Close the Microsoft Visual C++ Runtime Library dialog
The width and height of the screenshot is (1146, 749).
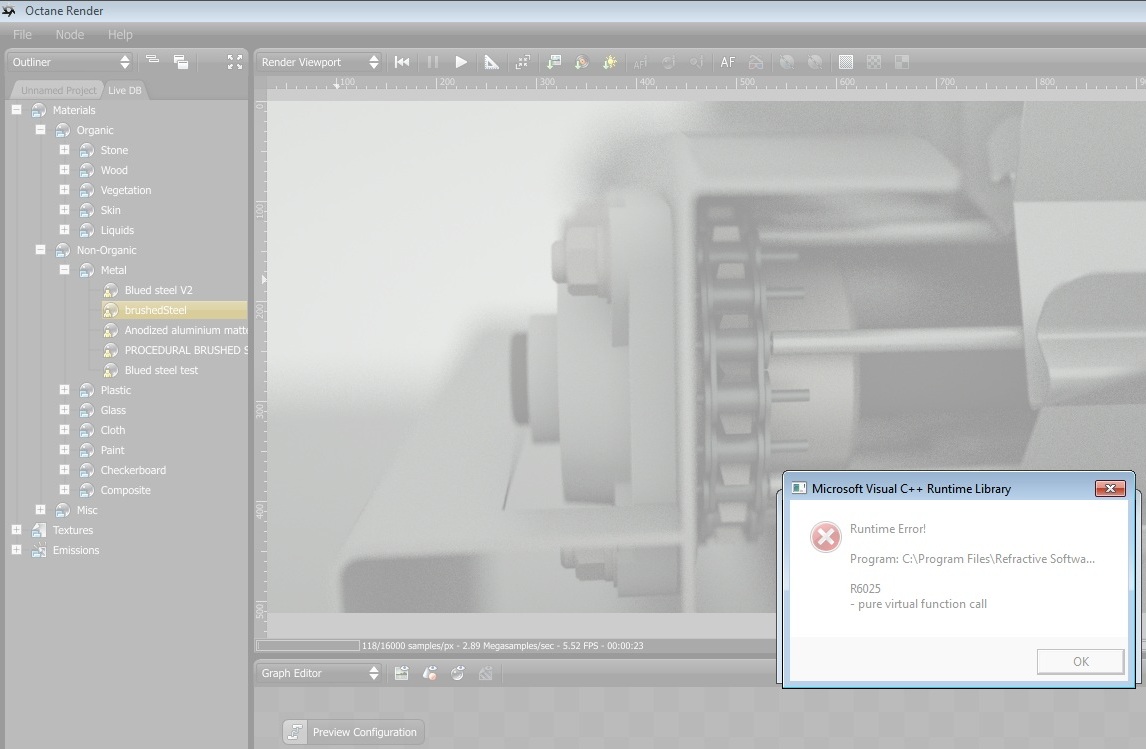pos(1110,488)
